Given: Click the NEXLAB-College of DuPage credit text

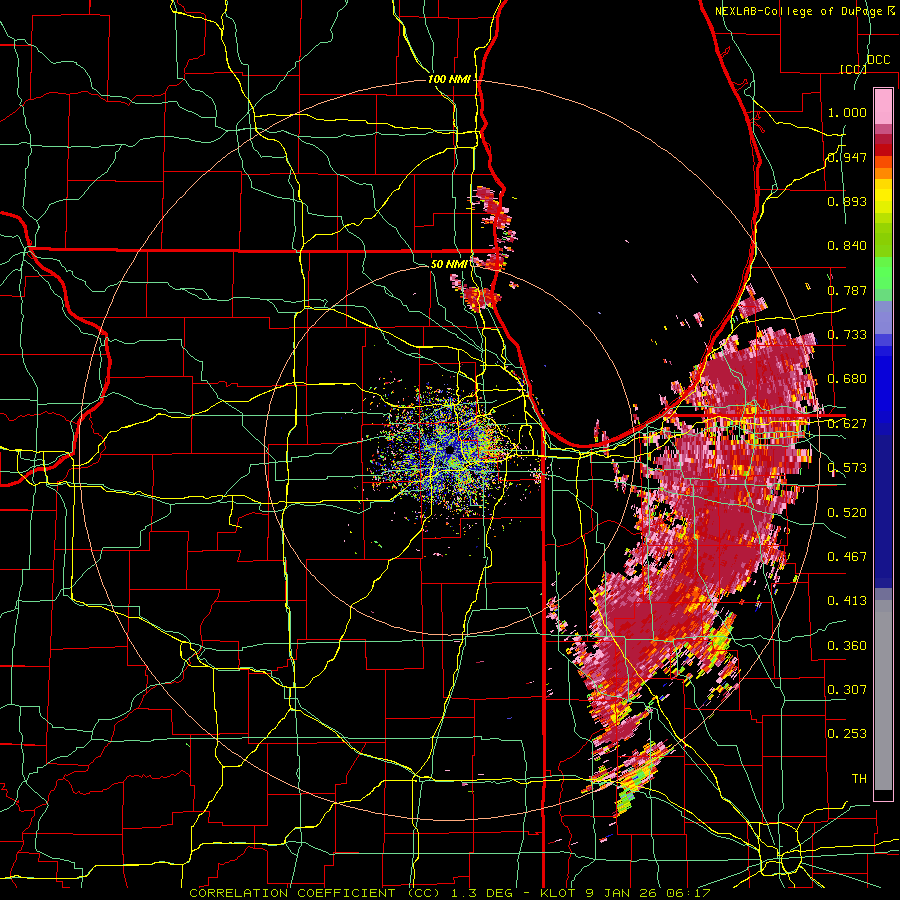Looking at the screenshot, I should coord(797,11).
